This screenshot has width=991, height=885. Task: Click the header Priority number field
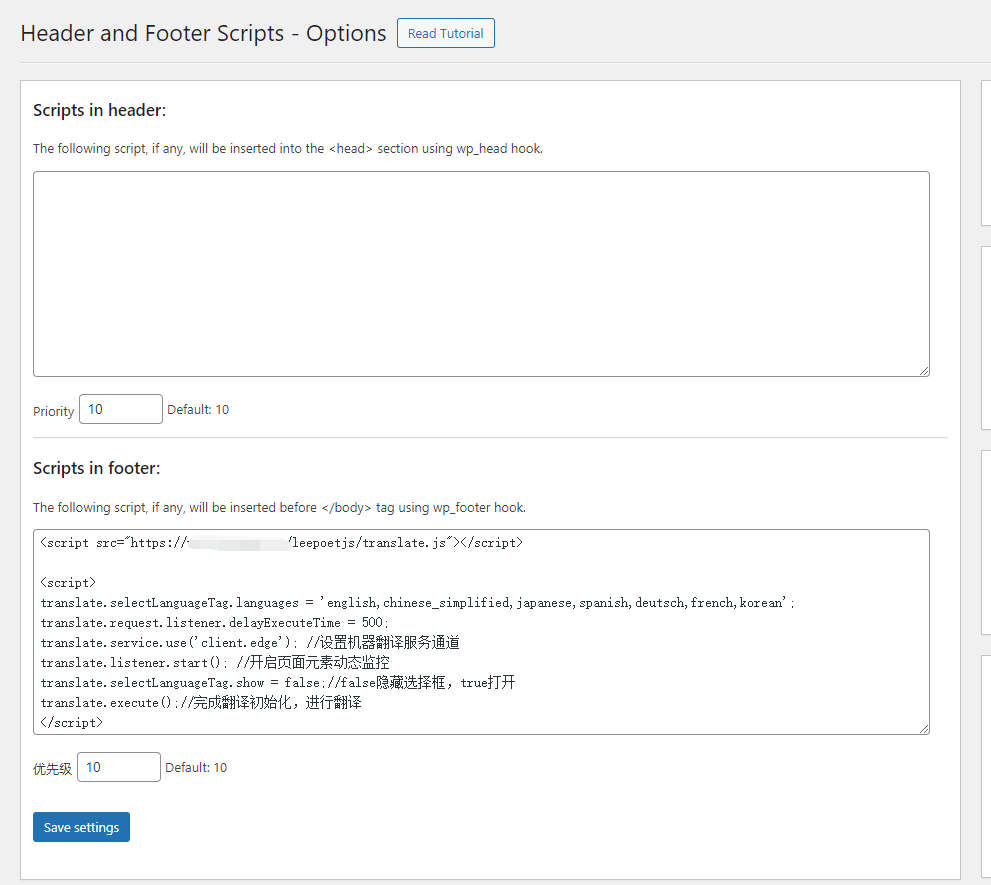(x=120, y=409)
